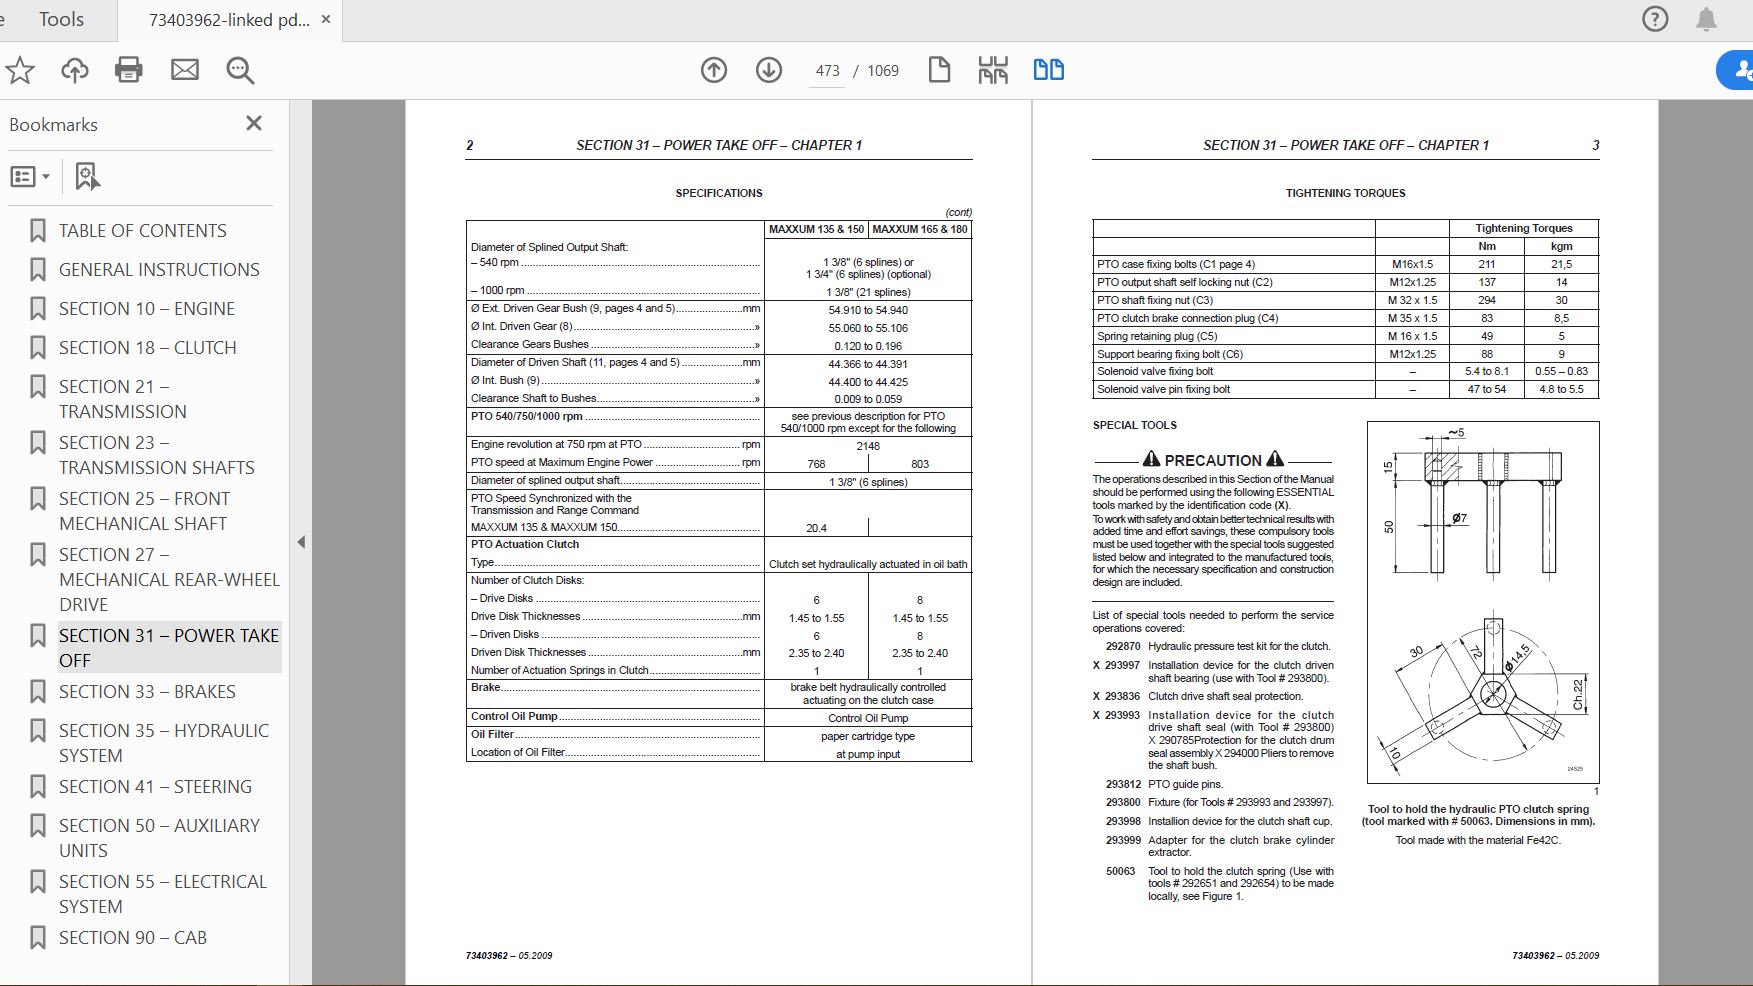The height and width of the screenshot is (986, 1753).
Task: Close the Bookmarks panel
Action: (254, 123)
